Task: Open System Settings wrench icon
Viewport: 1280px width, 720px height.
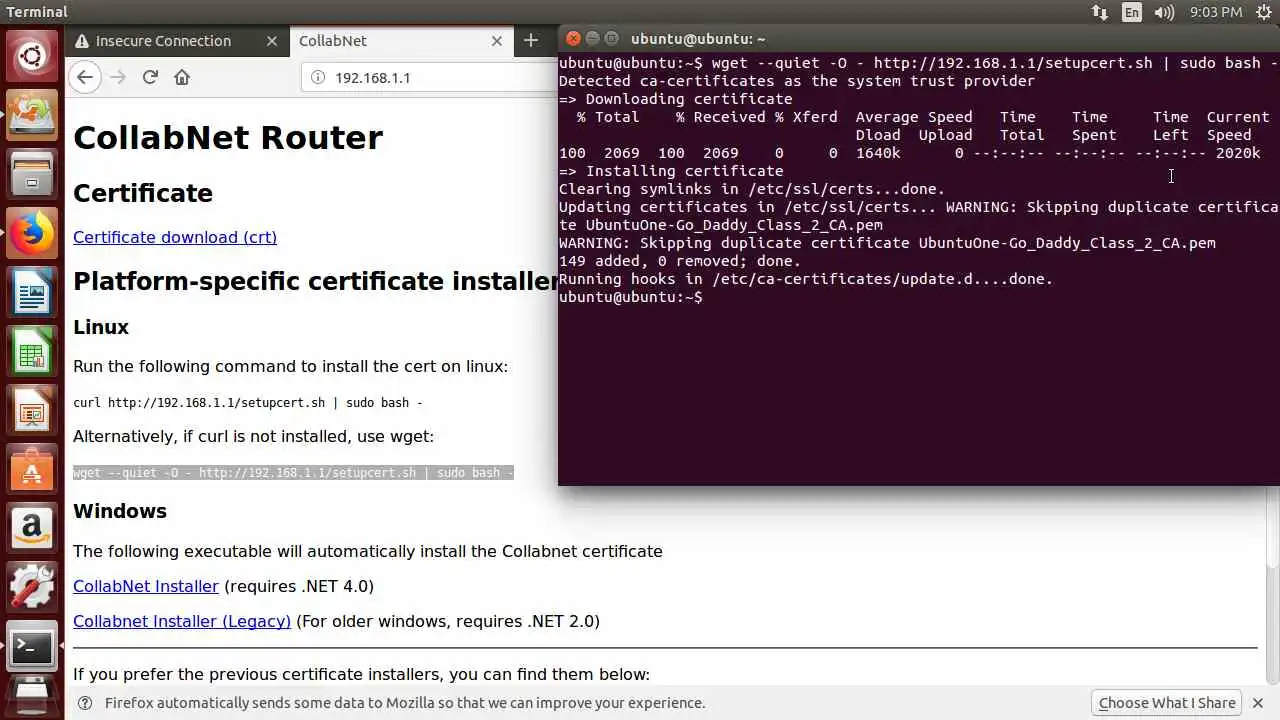Action: pos(32,589)
